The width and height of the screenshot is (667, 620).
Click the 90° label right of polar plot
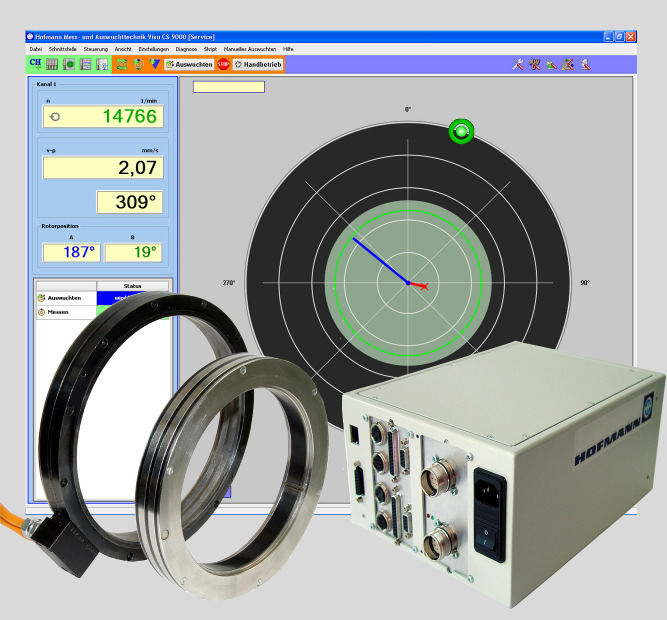[x=585, y=283]
